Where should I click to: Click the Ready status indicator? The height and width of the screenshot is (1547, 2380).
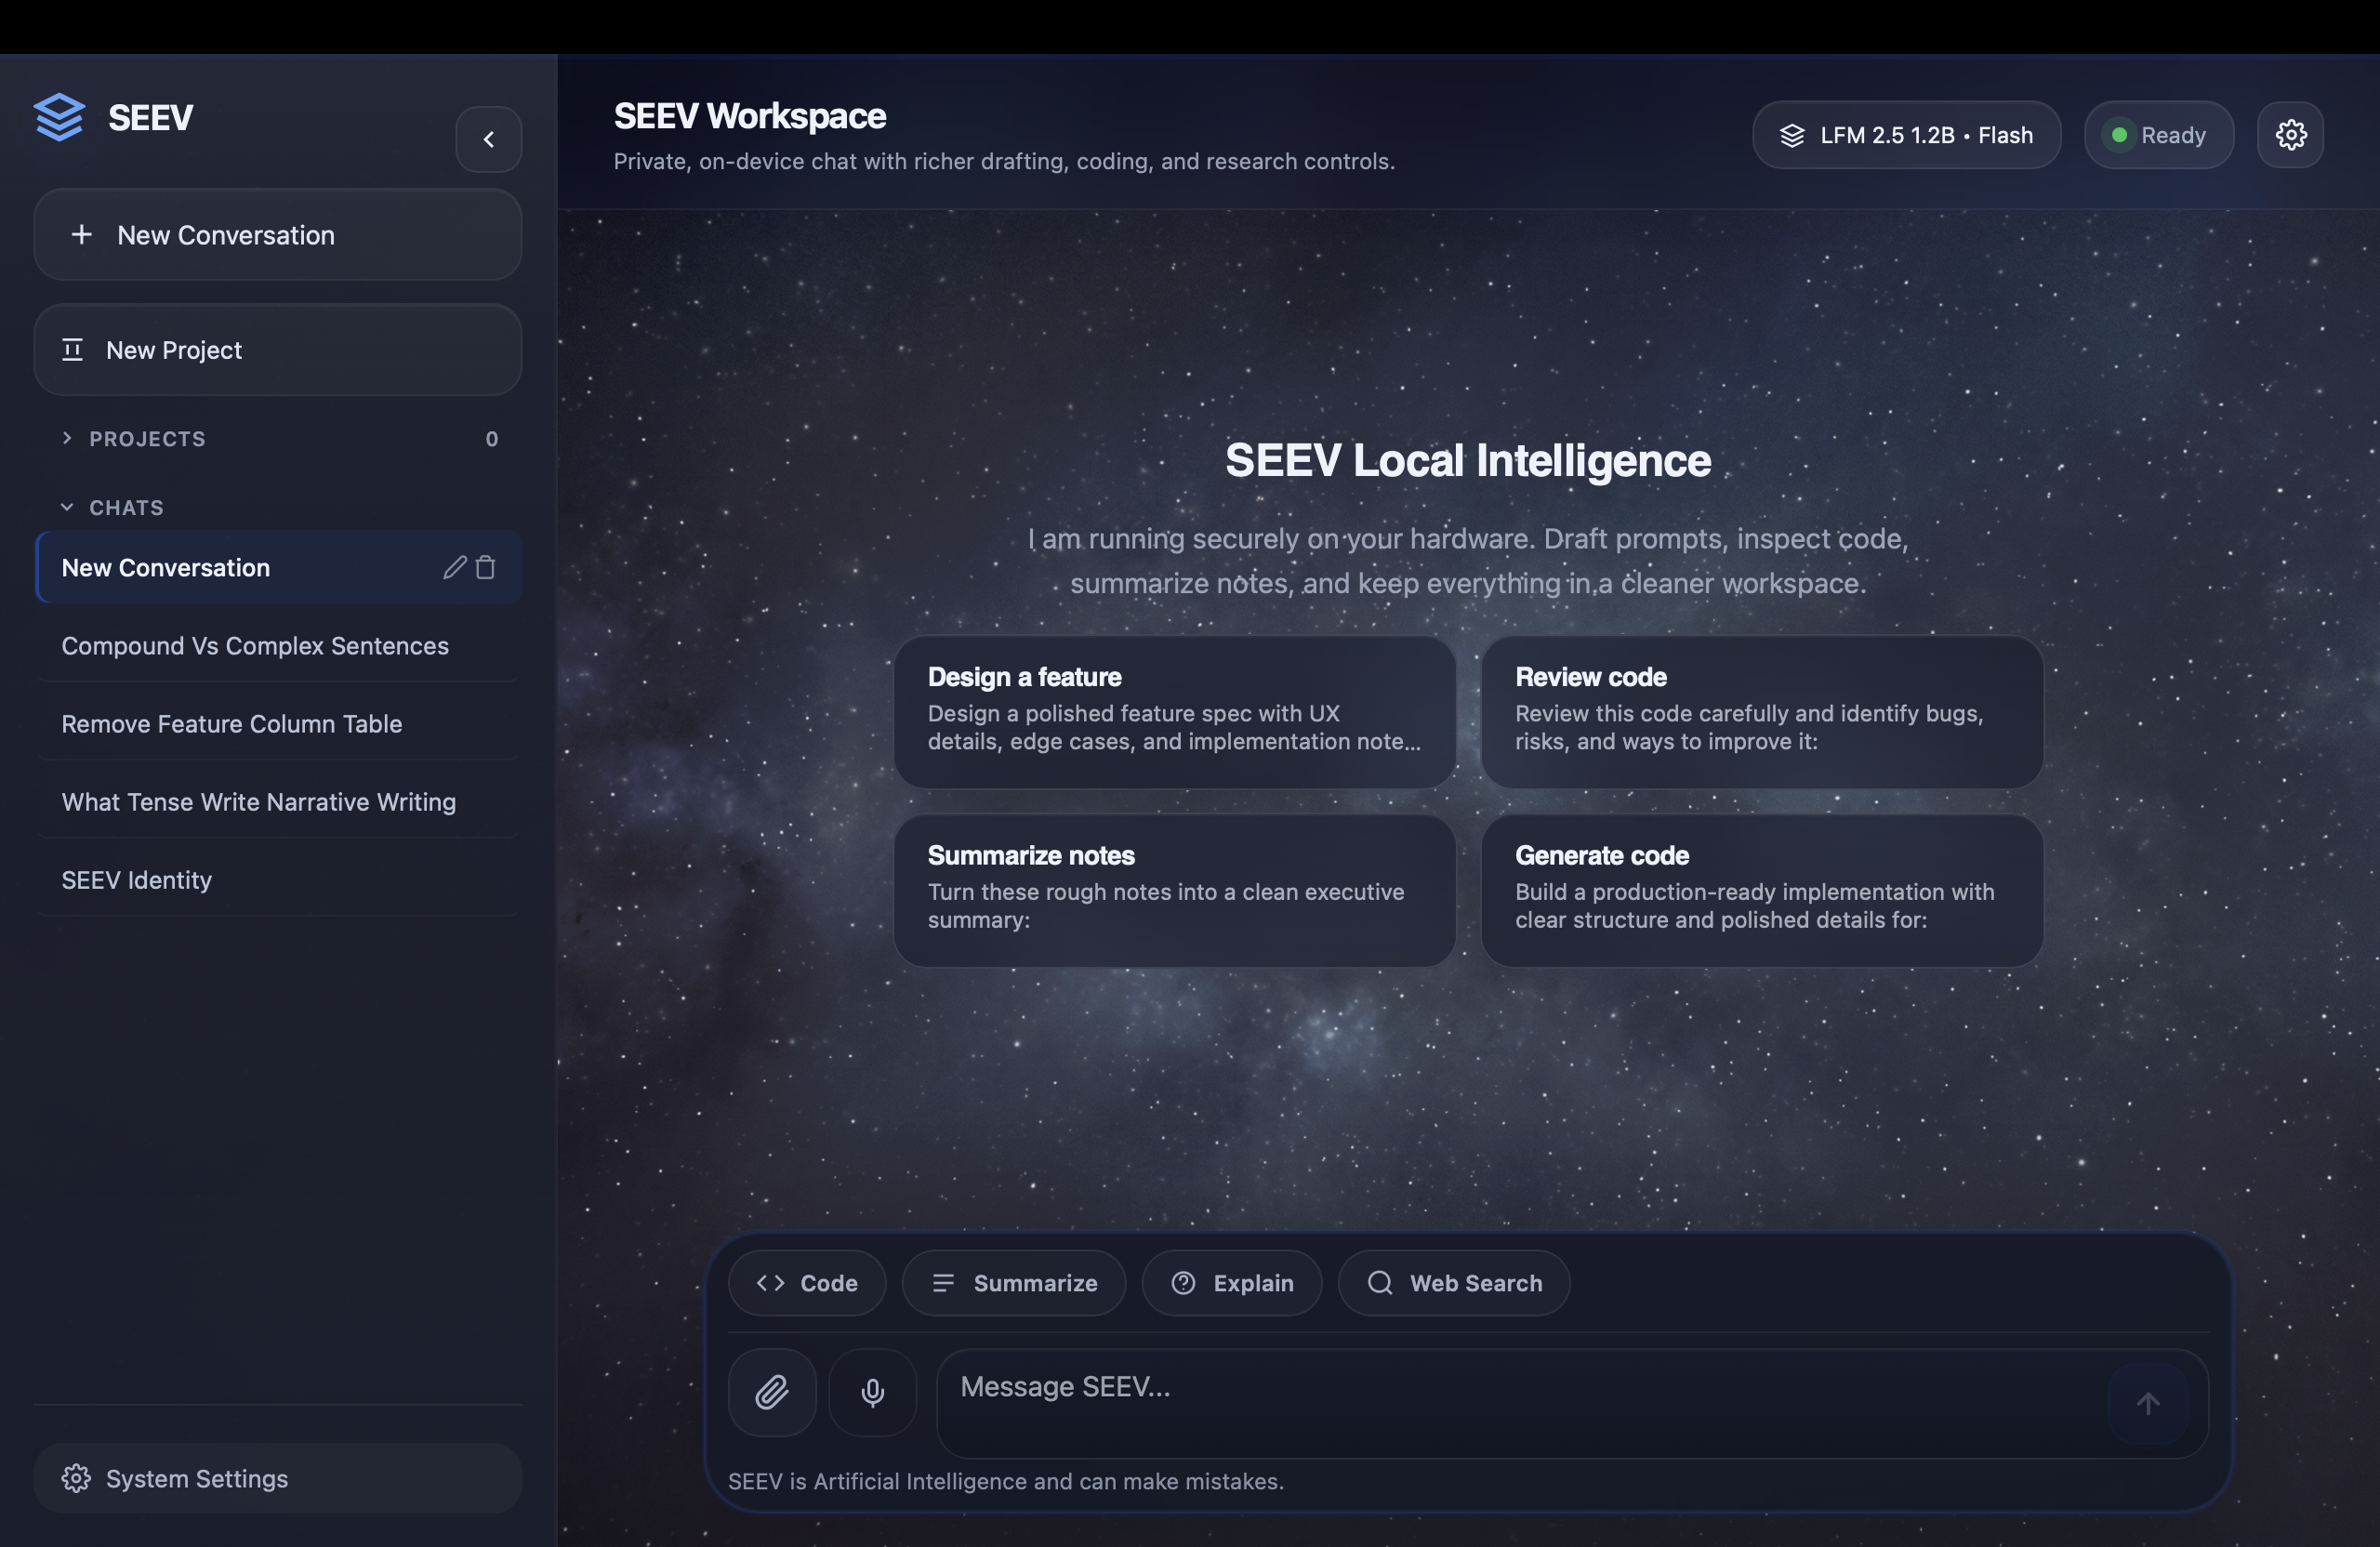click(2159, 135)
